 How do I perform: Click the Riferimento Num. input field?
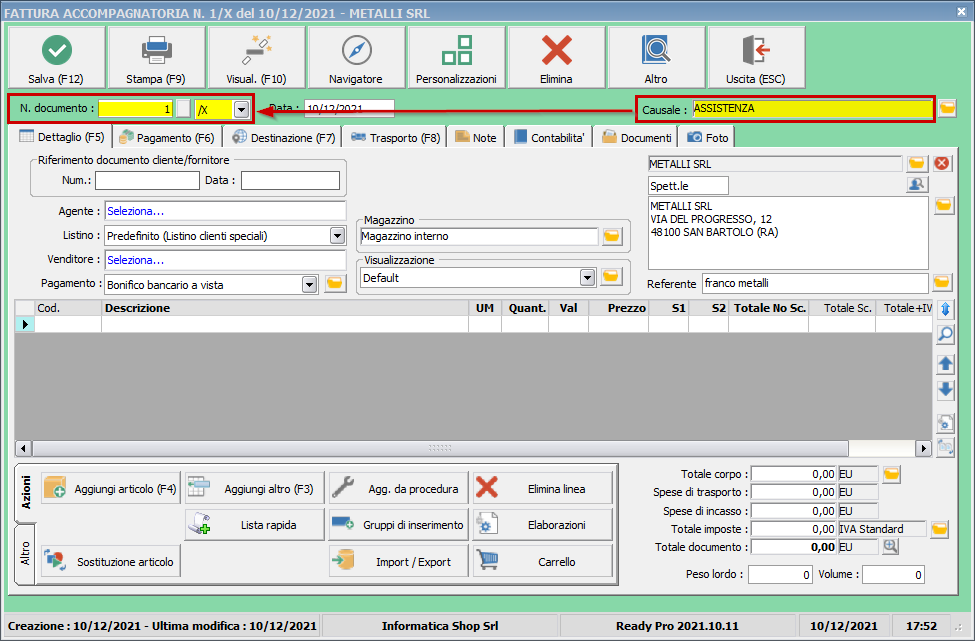(147, 180)
